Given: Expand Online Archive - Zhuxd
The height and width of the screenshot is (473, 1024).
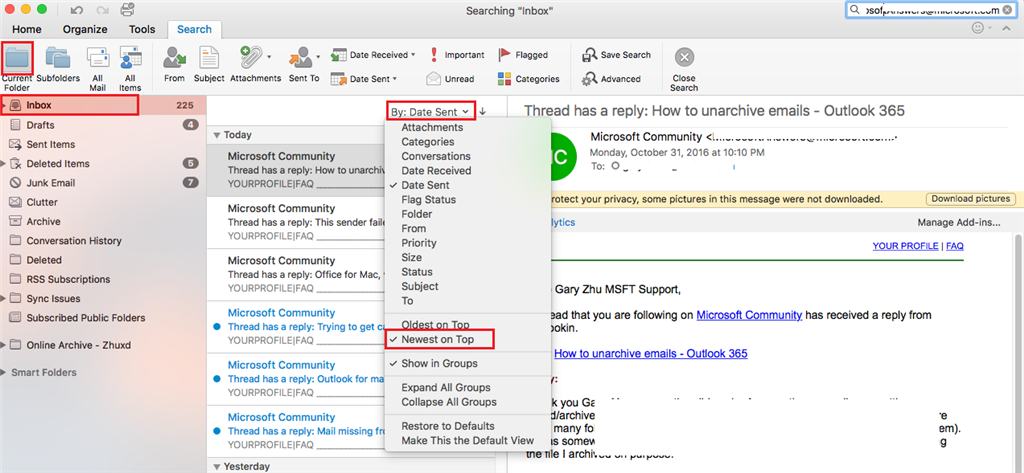Looking at the screenshot, I should point(5,345).
